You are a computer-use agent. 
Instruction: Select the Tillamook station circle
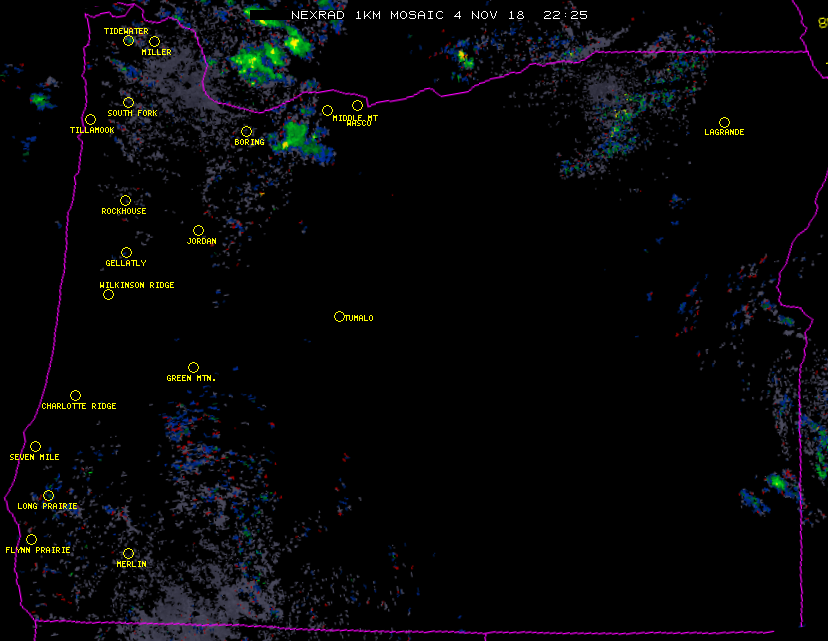90,120
